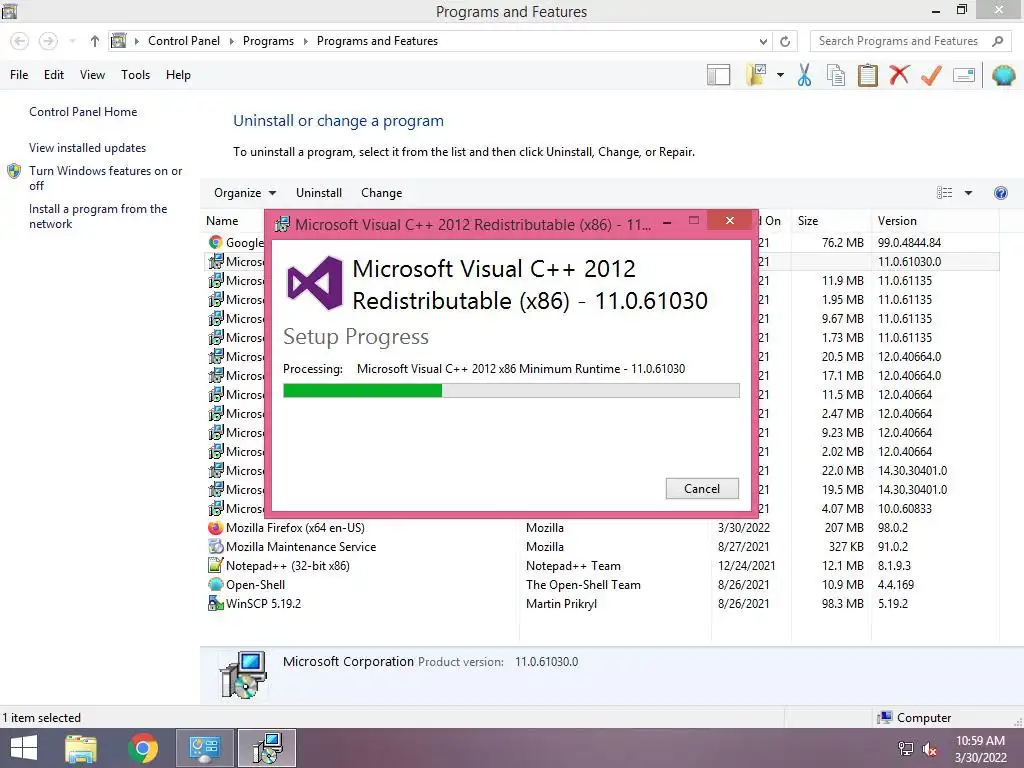Click the Back arrow navigation icon
Screen dimensions: 1024x768
pyautogui.click(x=20, y=41)
